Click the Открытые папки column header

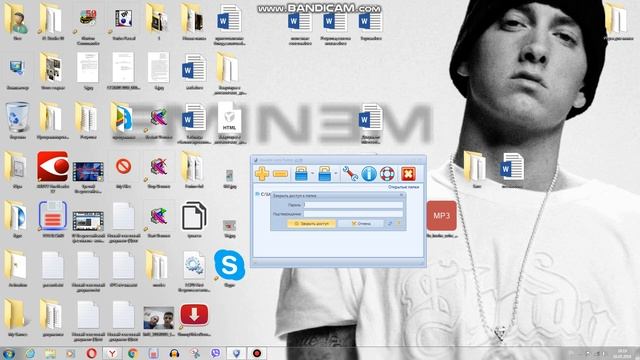pyautogui.click(x=403, y=187)
